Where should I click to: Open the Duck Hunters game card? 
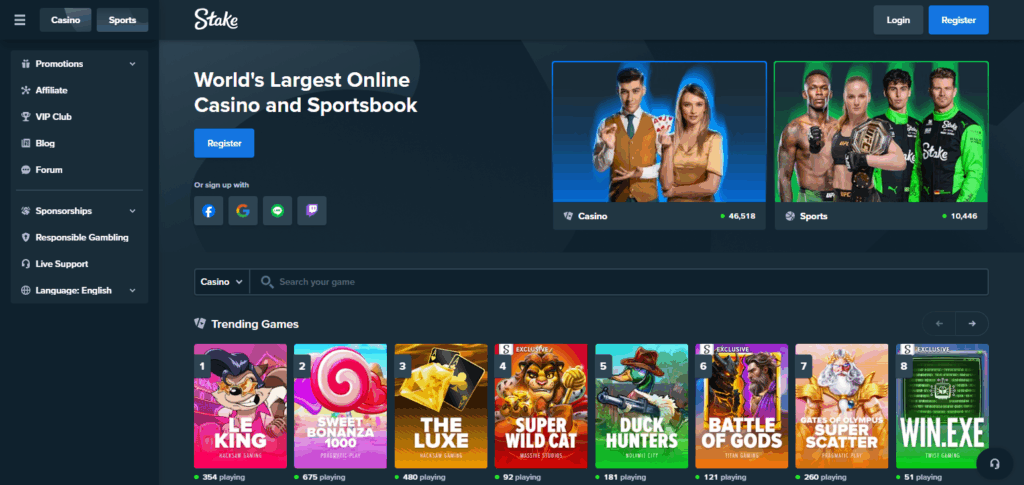(641, 406)
